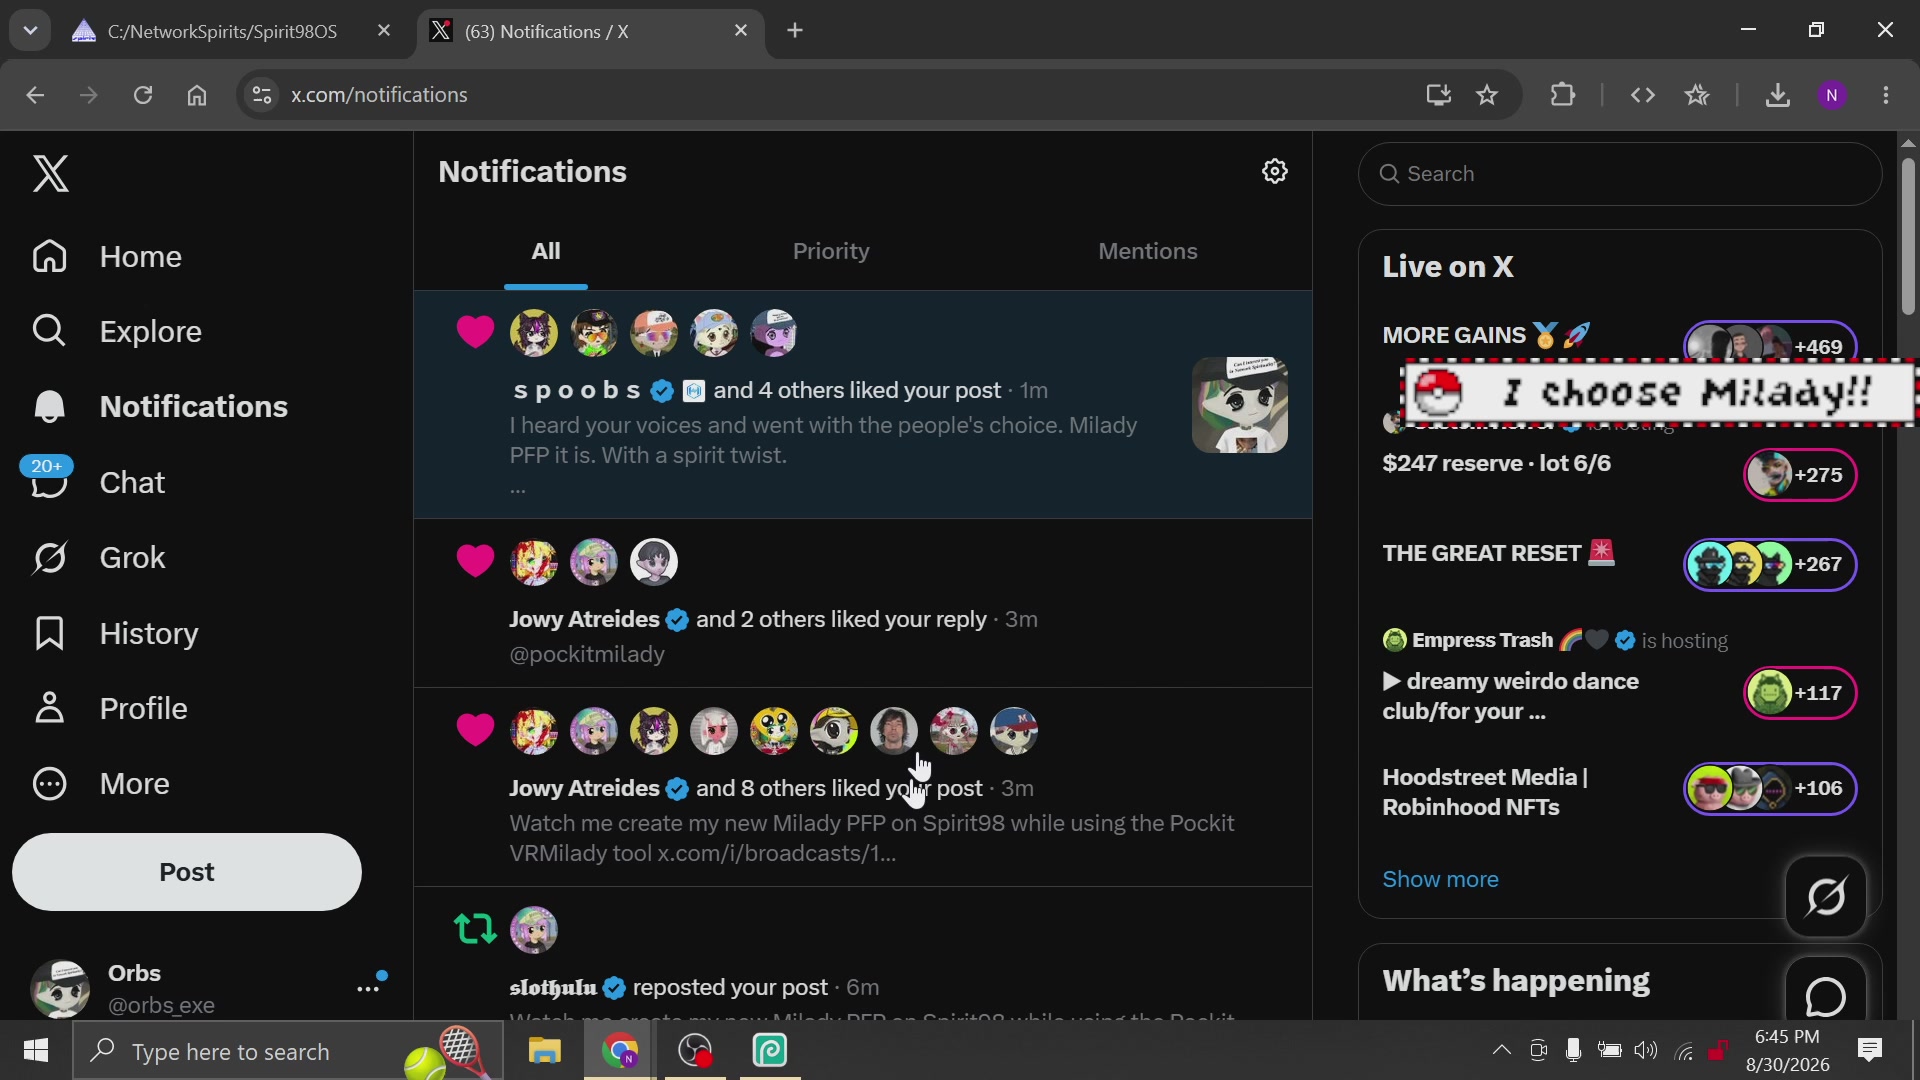Open Grok in the sidebar

point(99,558)
